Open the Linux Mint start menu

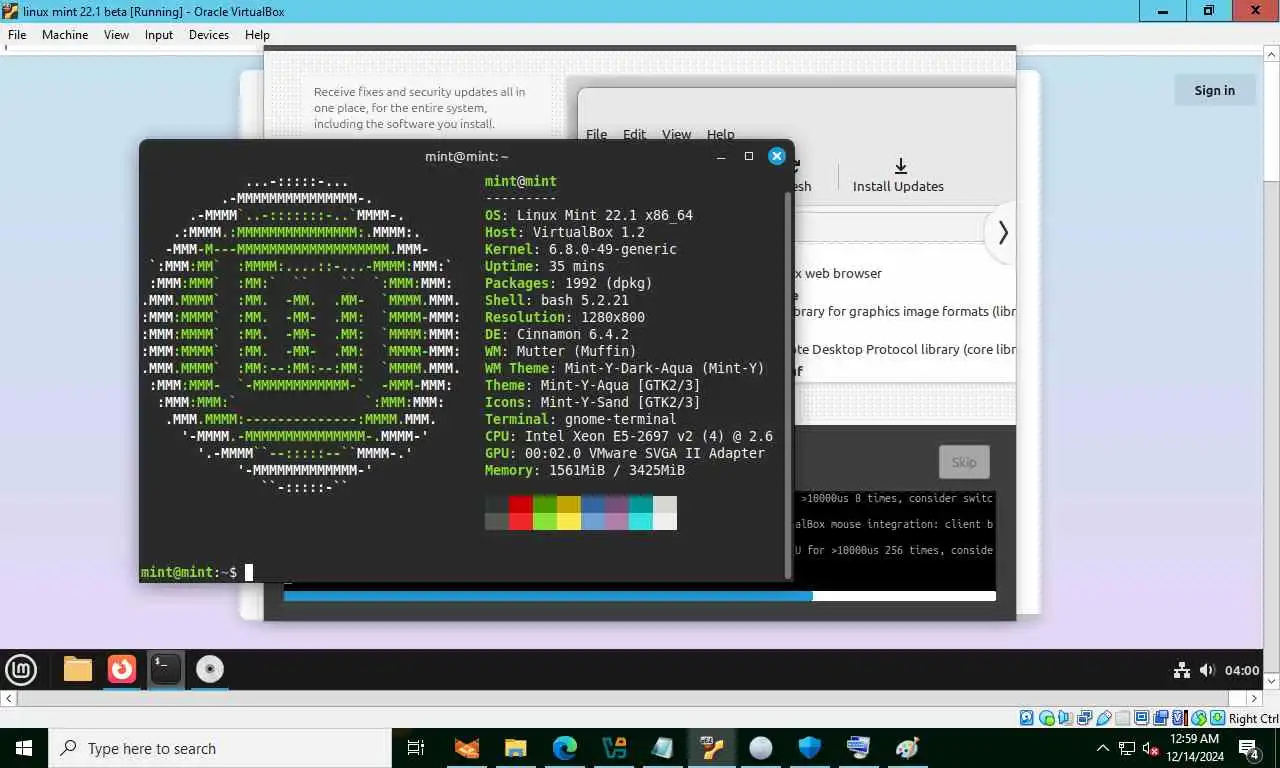21,669
